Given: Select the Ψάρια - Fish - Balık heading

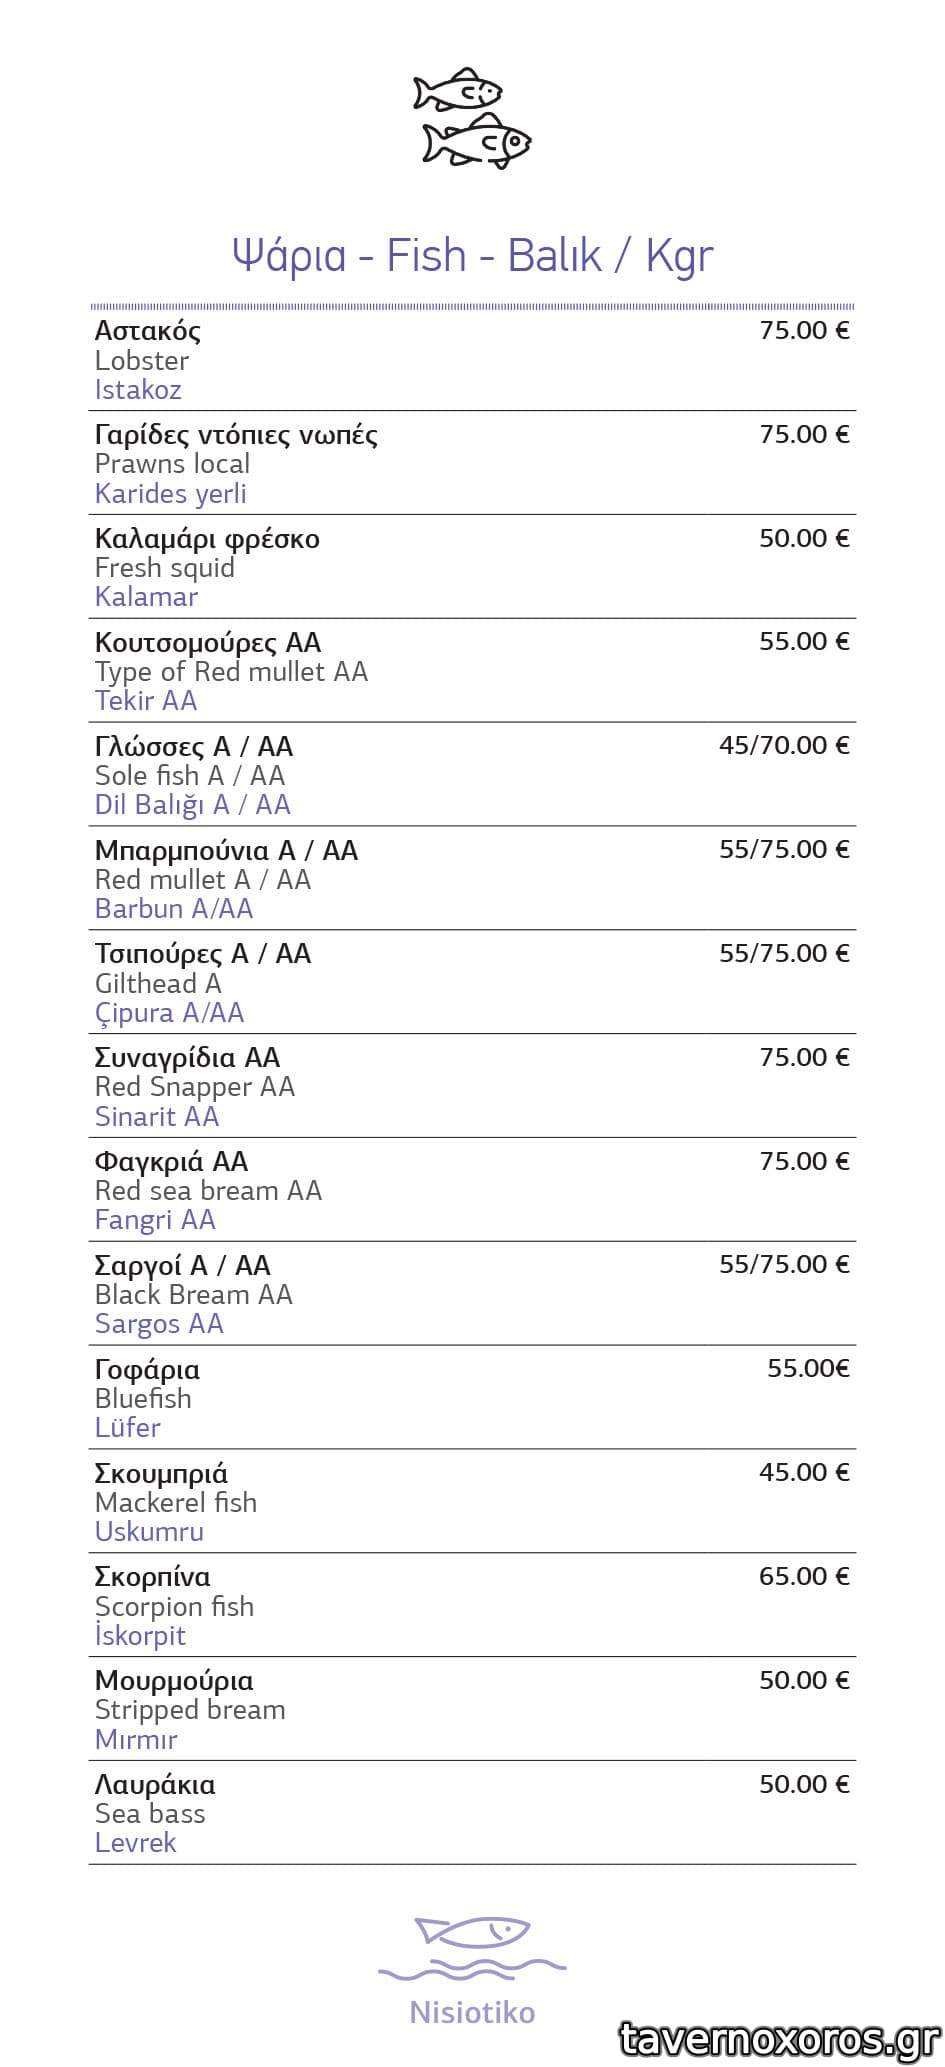Looking at the screenshot, I should 472,256.
